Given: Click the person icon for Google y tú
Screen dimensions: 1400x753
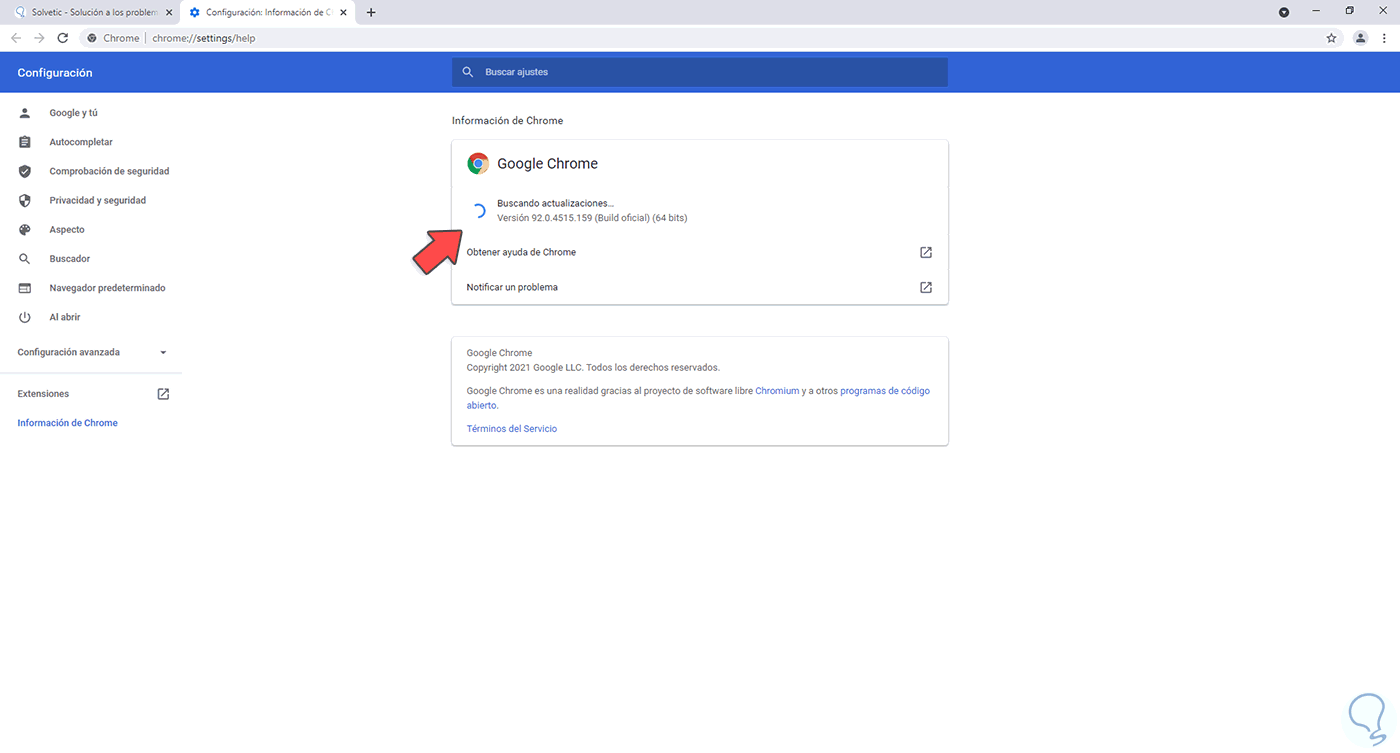Looking at the screenshot, I should [25, 113].
